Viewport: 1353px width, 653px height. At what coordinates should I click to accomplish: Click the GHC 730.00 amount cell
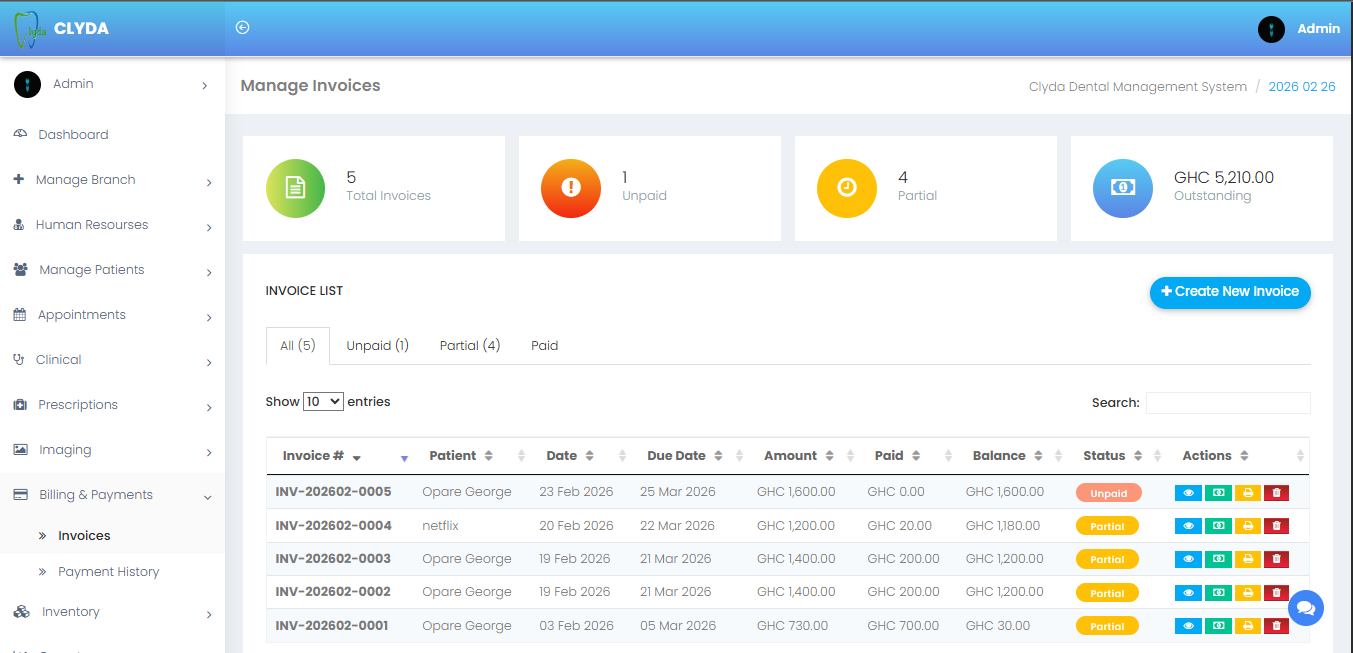(x=792, y=626)
